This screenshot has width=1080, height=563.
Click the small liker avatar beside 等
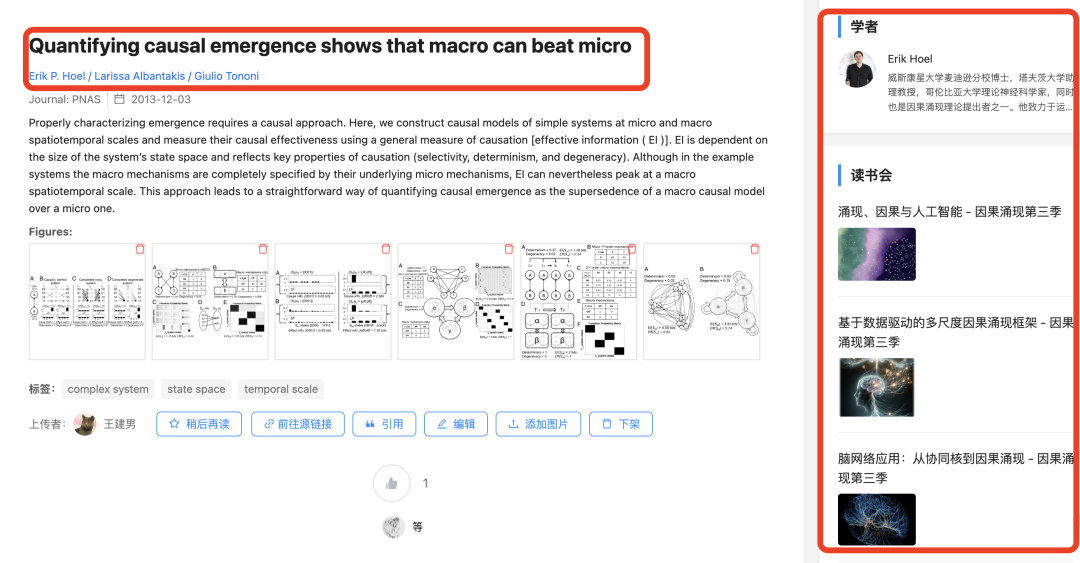(395, 526)
